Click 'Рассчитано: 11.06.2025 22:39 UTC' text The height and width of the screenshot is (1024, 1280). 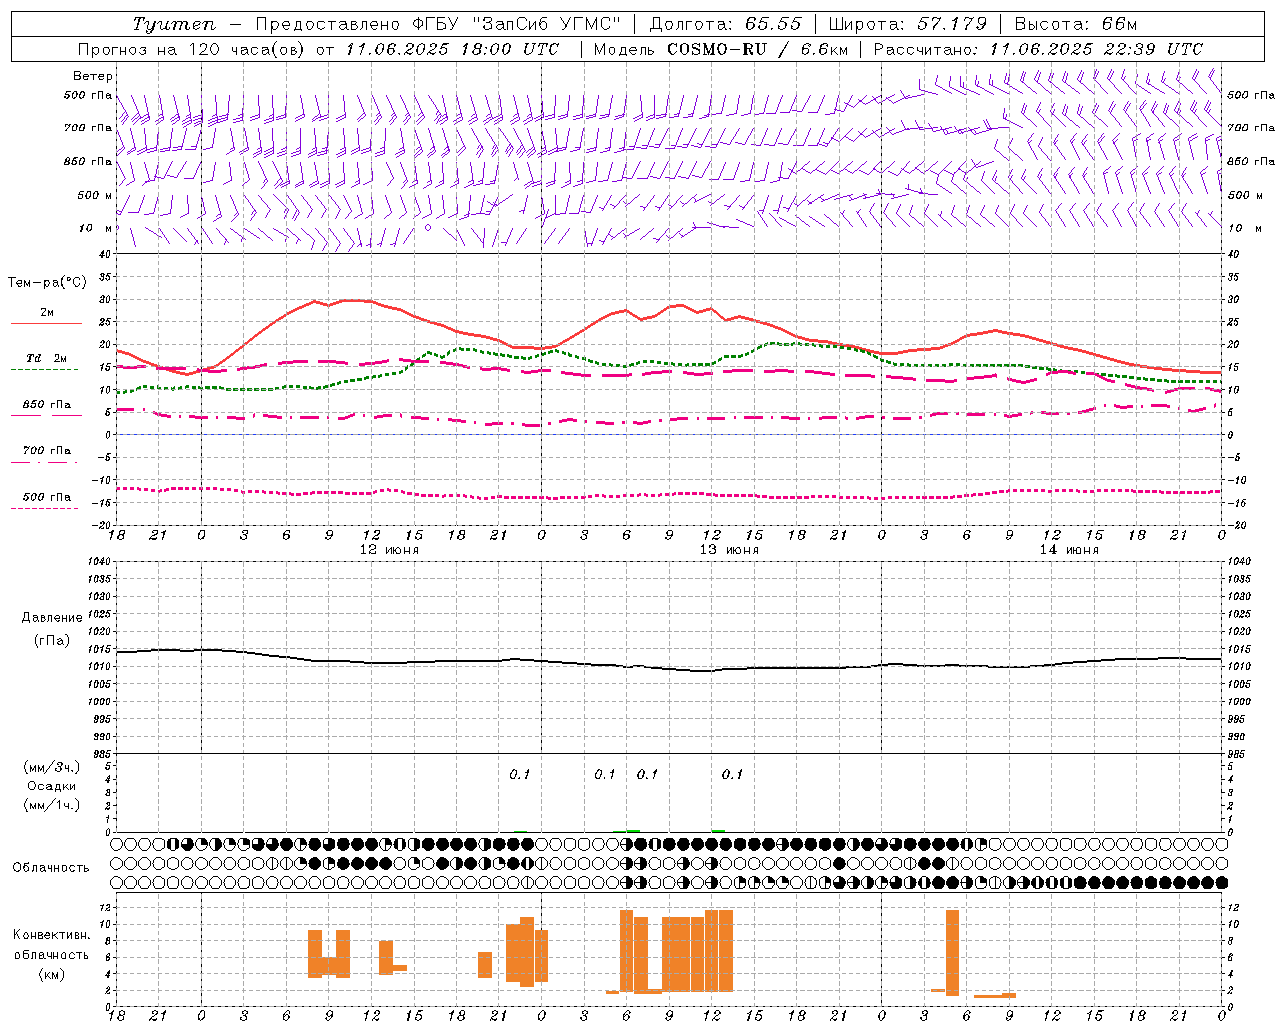click(1038, 49)
